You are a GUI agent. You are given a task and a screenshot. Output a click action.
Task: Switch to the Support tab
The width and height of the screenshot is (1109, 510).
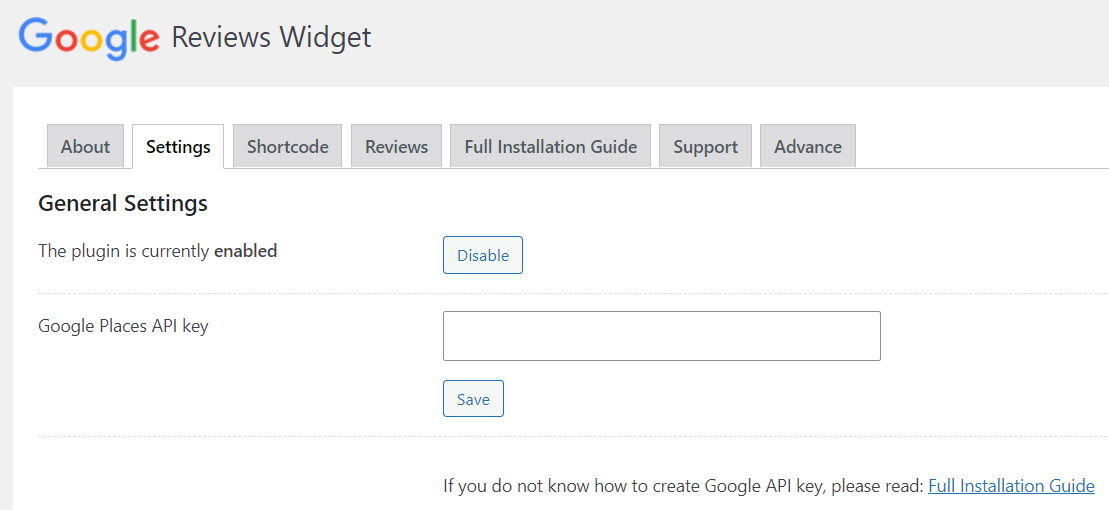705,147
